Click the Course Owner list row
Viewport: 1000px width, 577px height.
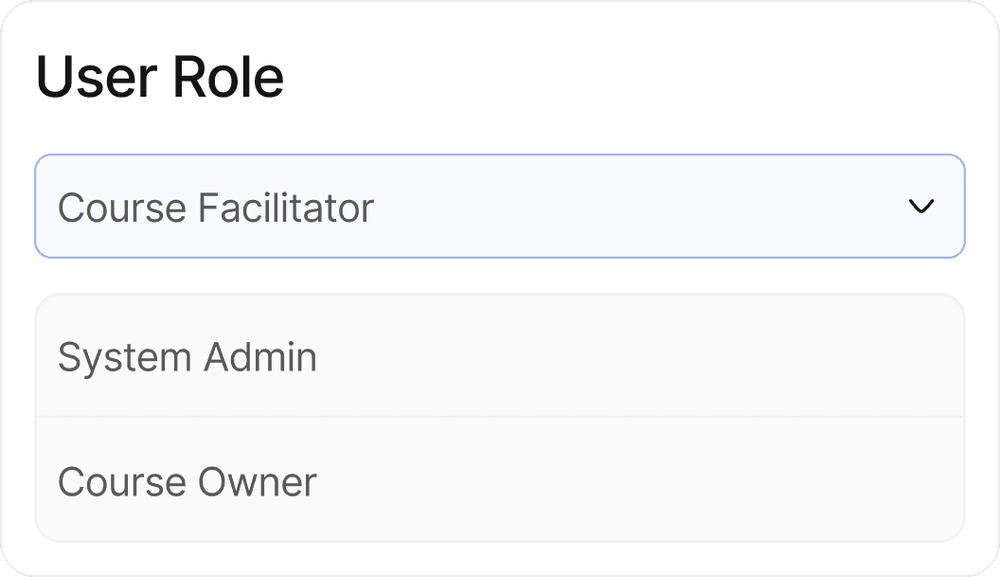coord(500,482)
